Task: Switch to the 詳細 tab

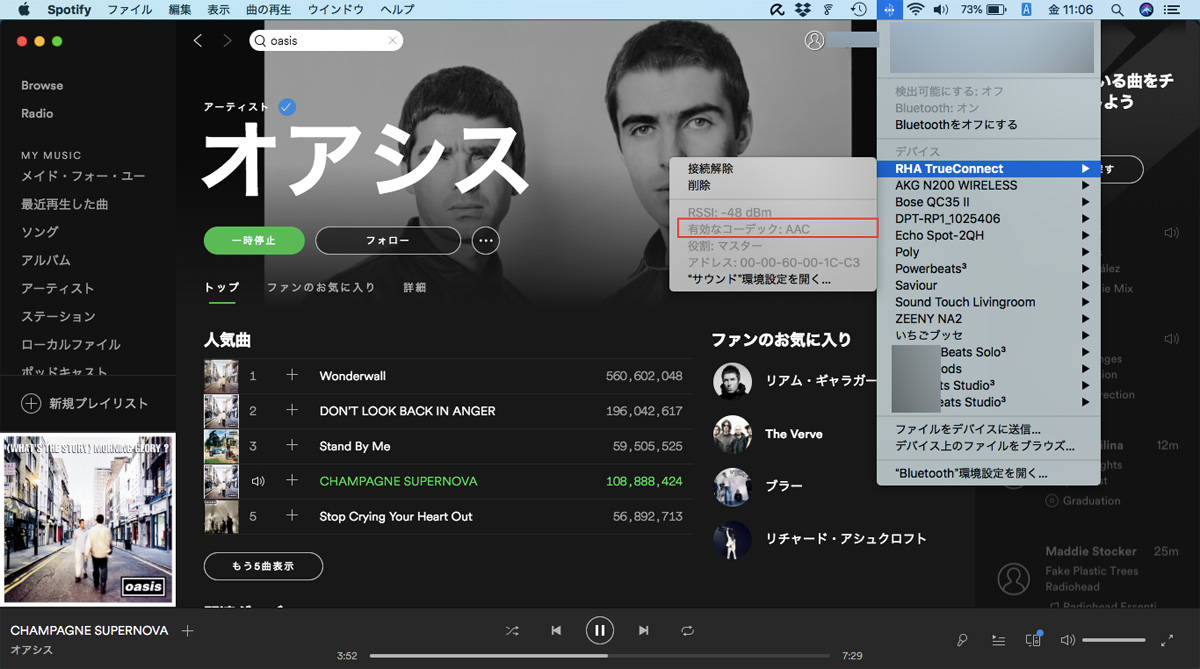Action: click(x=415, y=287)
